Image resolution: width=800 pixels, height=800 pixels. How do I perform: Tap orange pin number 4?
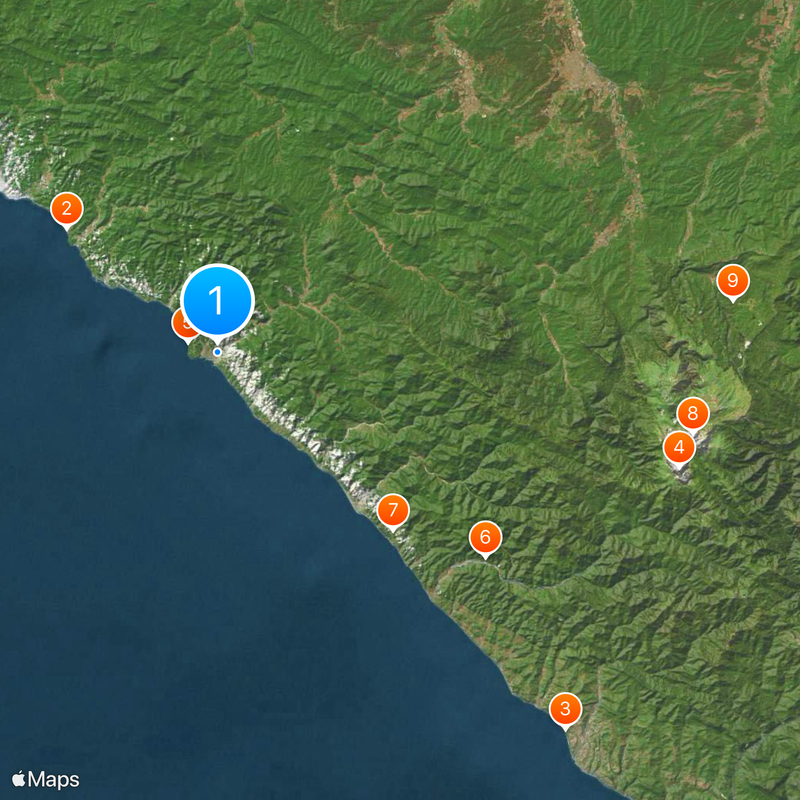pyautogui.click(x=679, y=448)
